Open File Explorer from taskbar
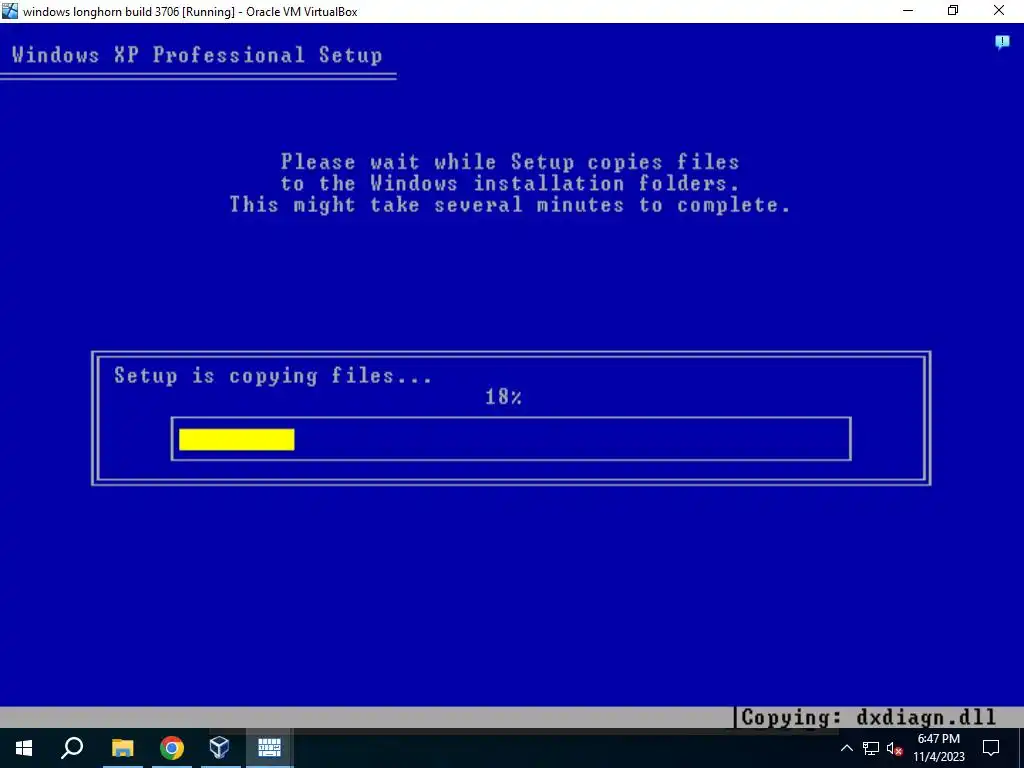1024x768 pixels. click(x=122, y=748)
